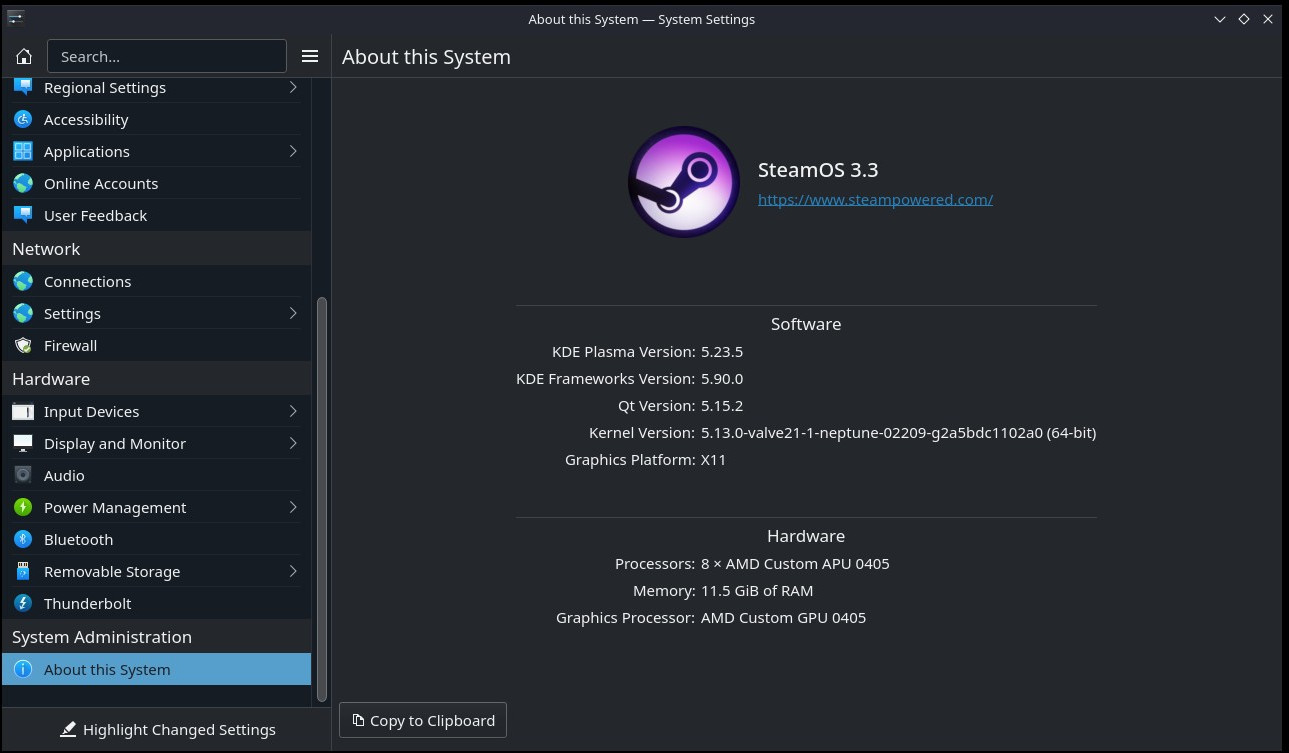Open the Audio settings page
The image size is (1289, 753).
[156, 475]
